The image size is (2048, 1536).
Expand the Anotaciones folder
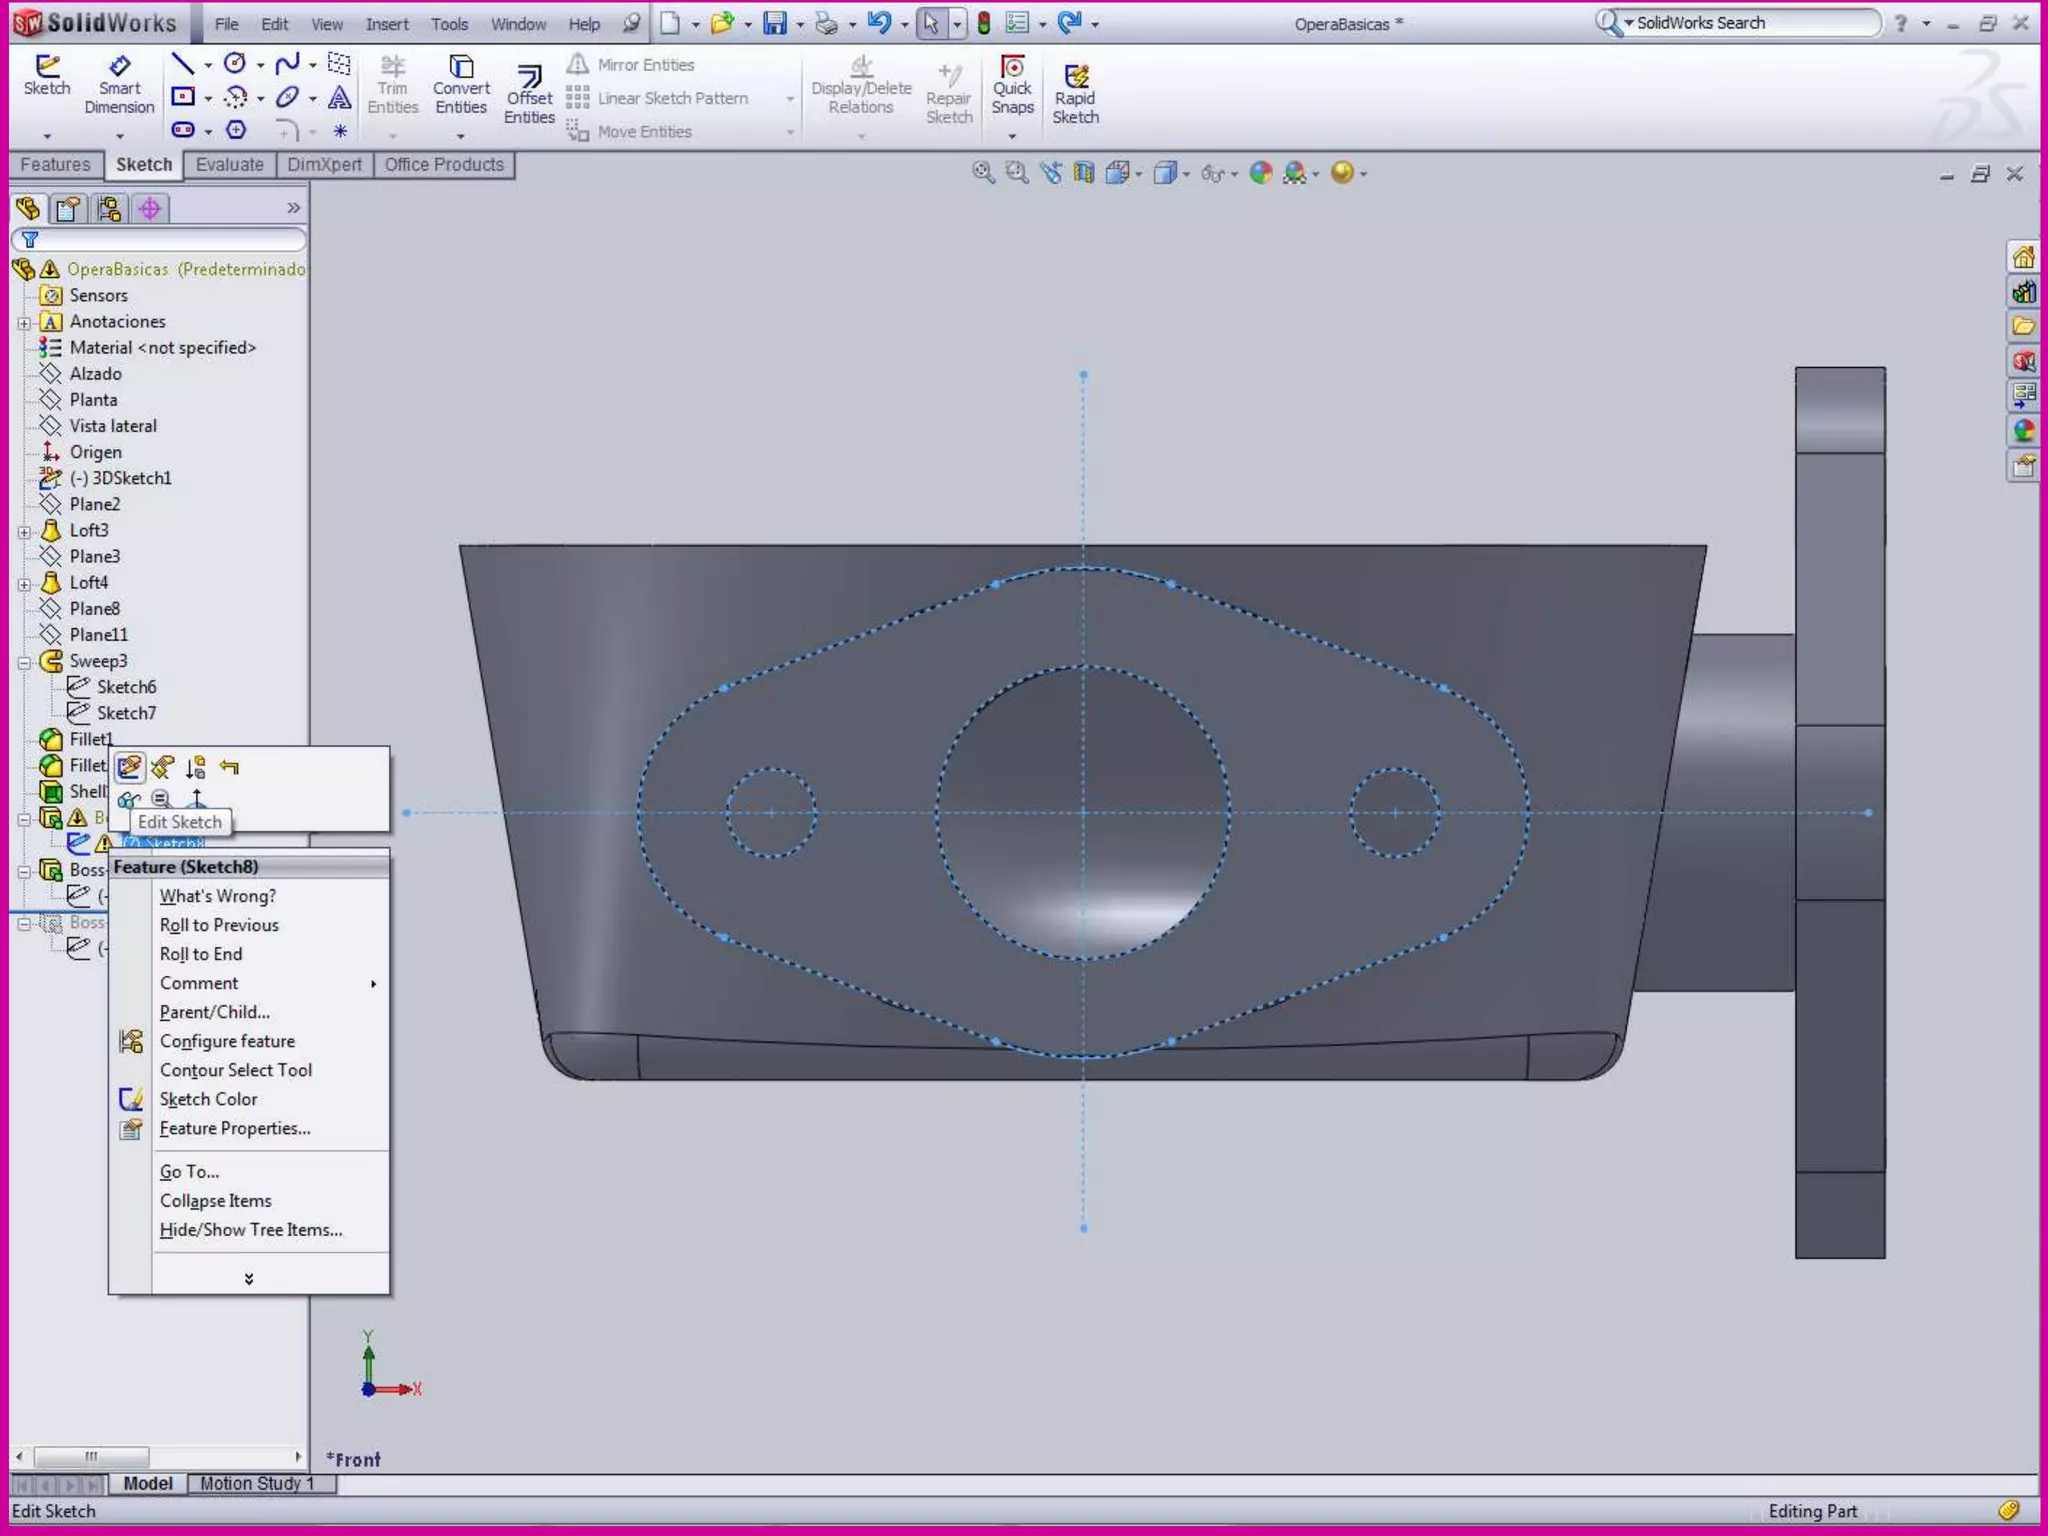[24, 323]
